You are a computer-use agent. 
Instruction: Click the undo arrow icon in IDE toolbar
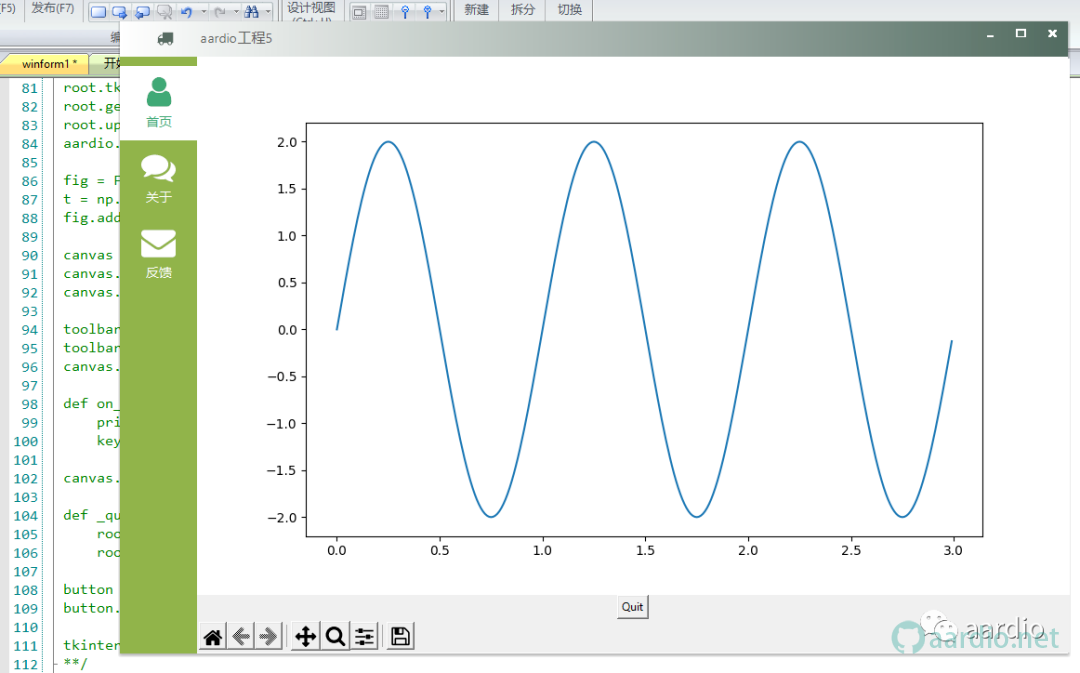pos(187,12)
